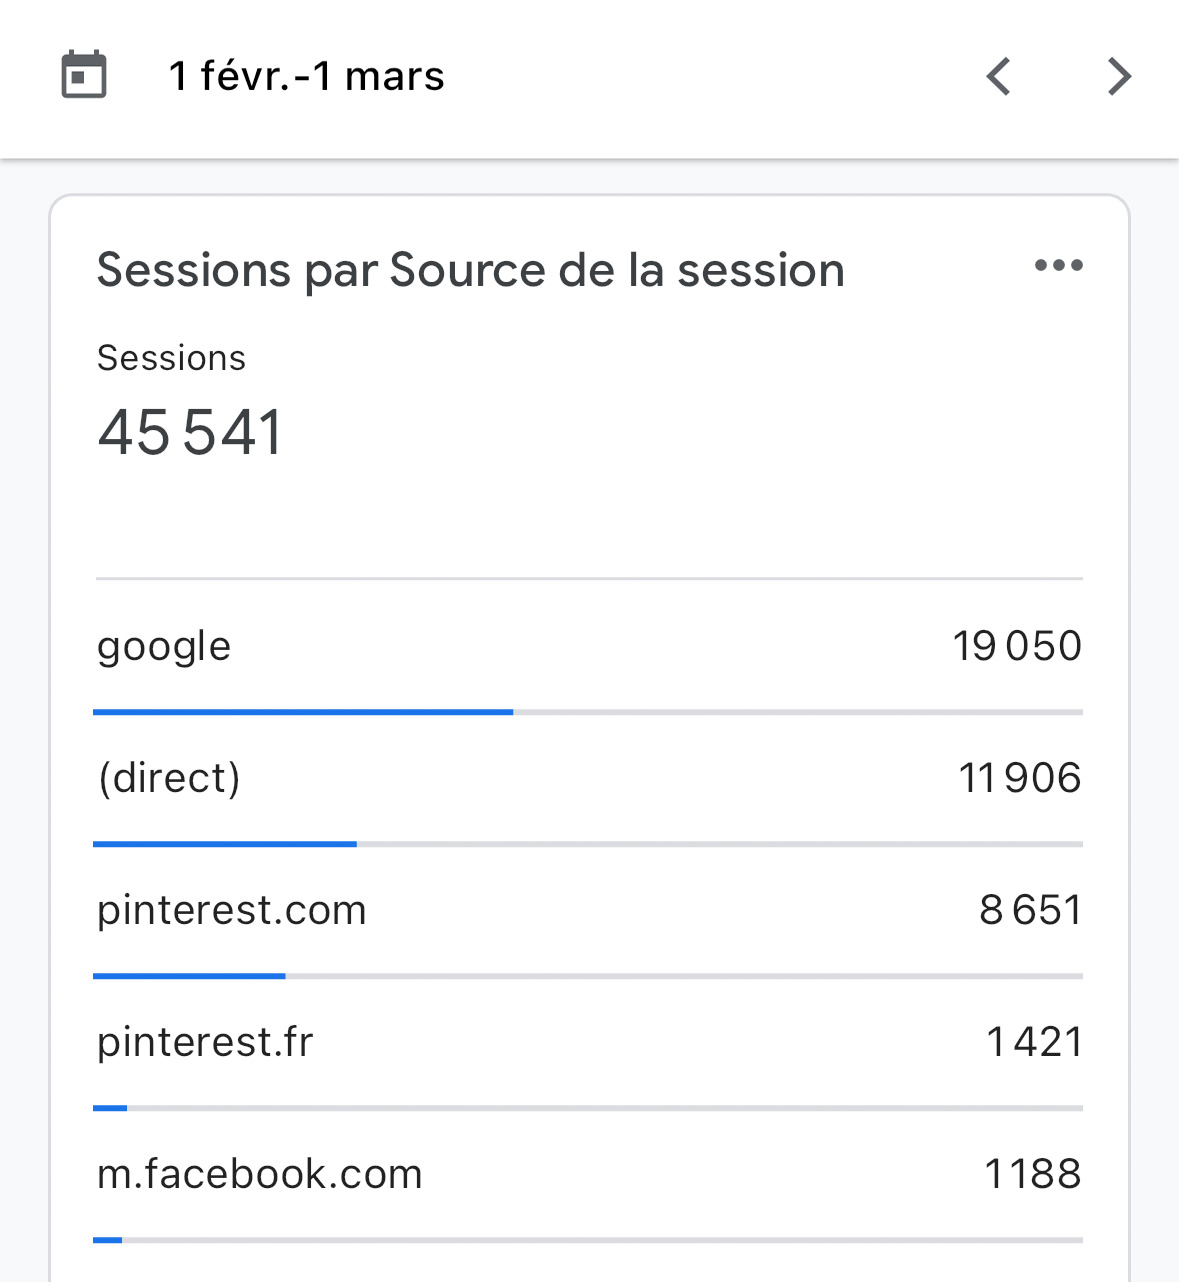This screenshot has width=1179, height=1282.
Task: Click the 19 050 sessions value
Action: 1016,646
